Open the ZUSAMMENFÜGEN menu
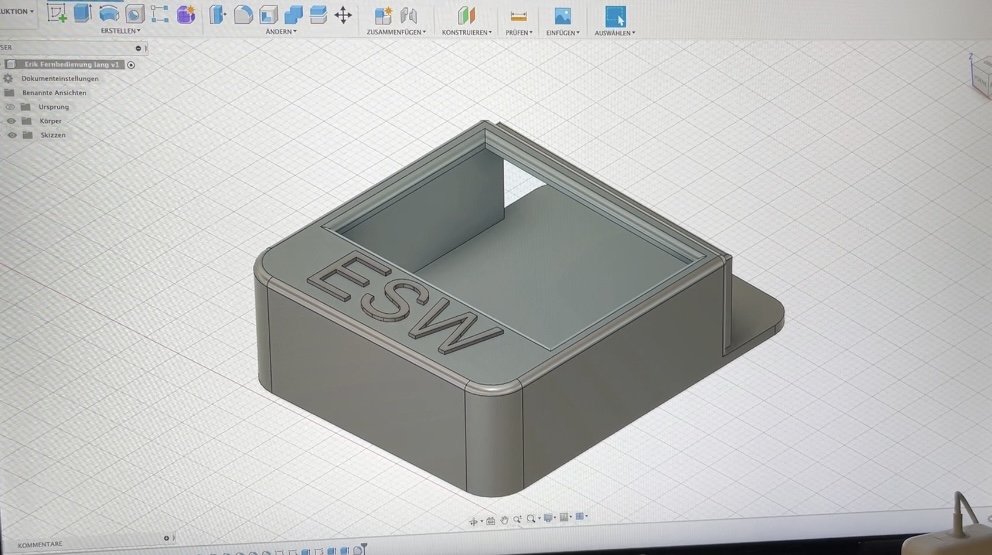 click(396, 32)
